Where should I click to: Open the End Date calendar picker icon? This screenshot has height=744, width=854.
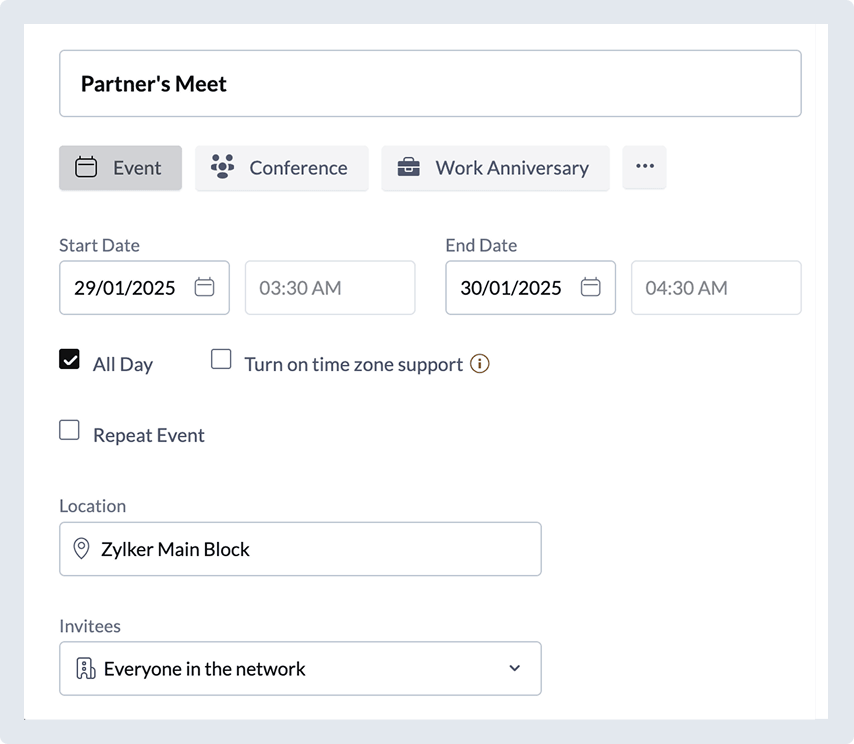591,288
